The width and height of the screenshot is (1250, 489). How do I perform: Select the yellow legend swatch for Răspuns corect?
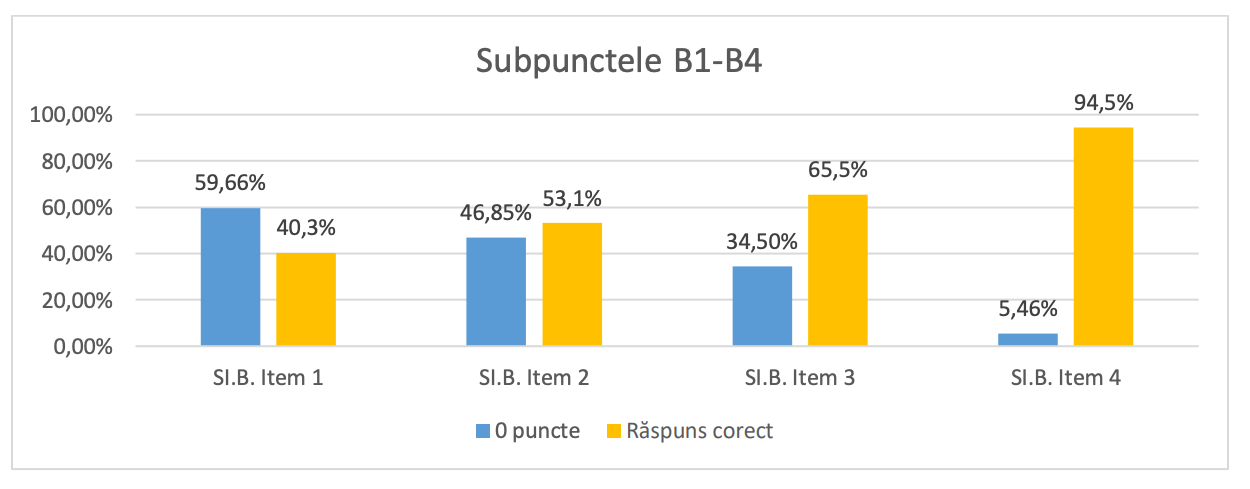[x=614, y=432]
